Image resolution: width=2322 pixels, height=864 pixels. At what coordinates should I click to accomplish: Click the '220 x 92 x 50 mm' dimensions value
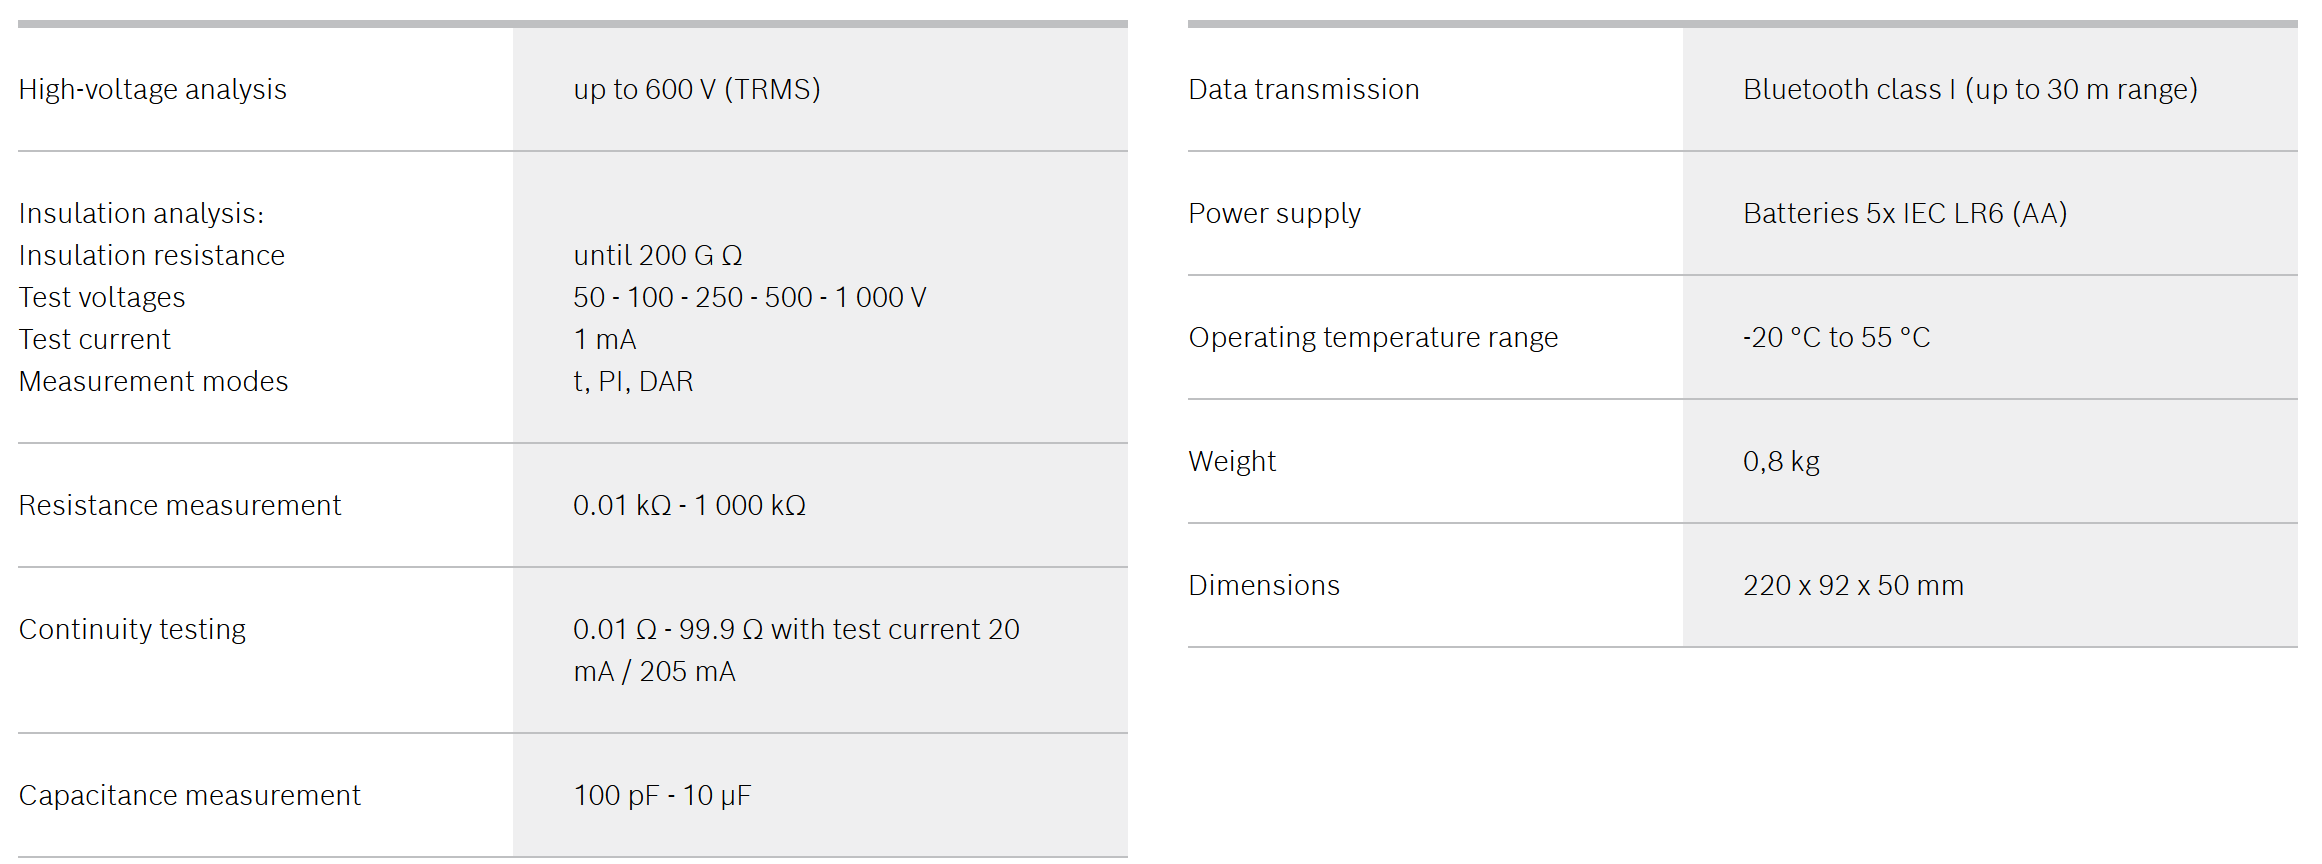1853,586
